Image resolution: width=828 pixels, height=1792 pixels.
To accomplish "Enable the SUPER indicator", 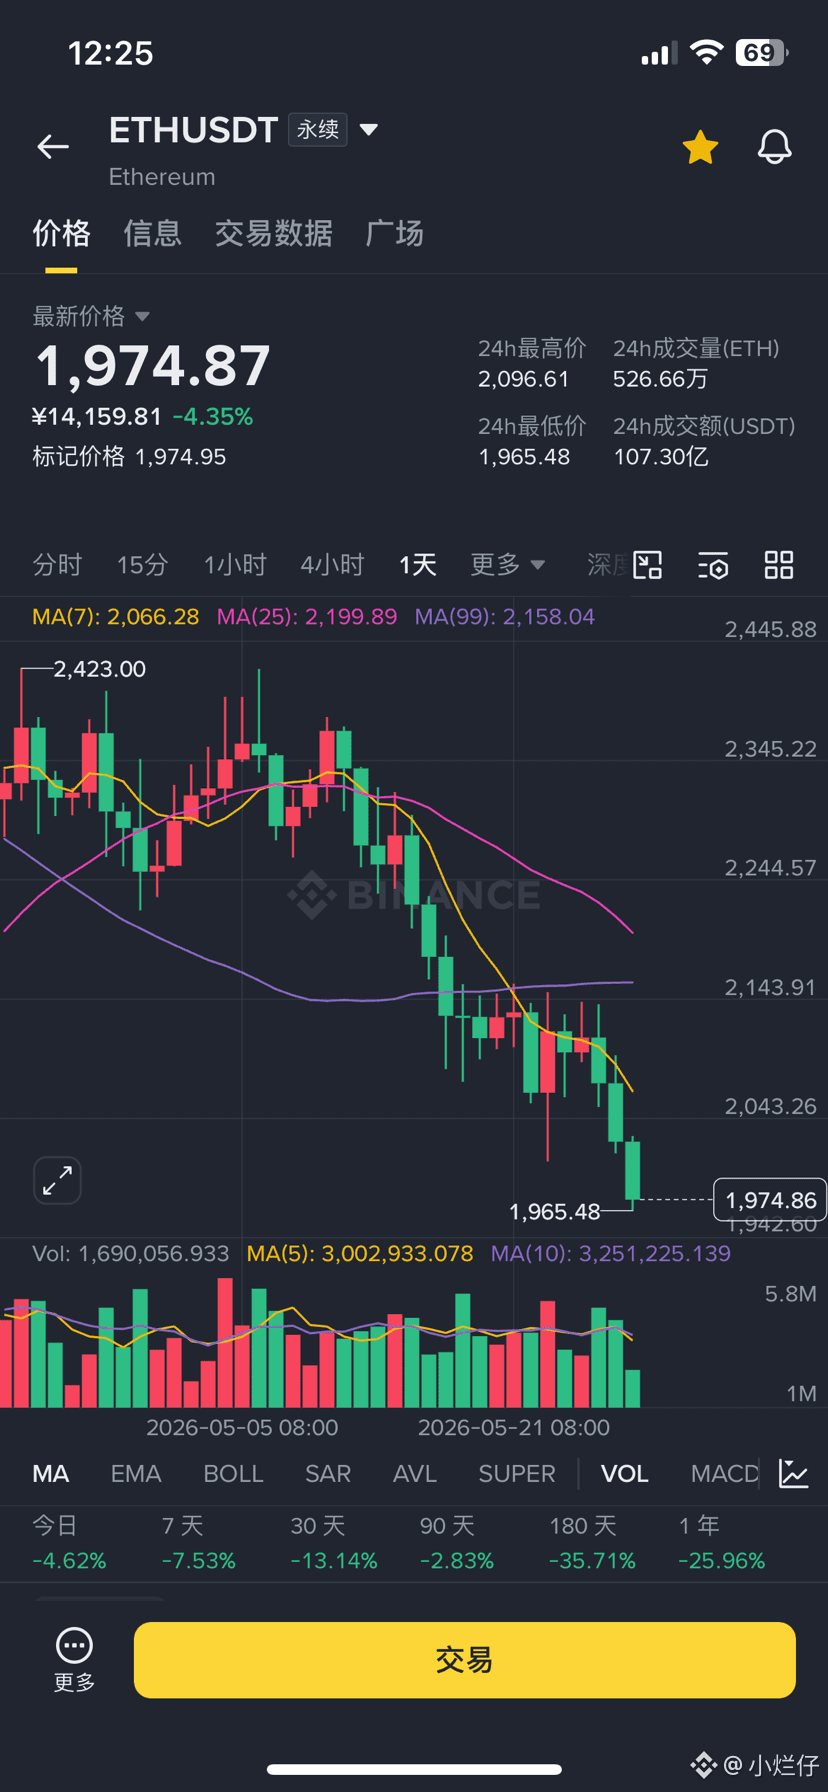I will click(x=516, y=1474).
